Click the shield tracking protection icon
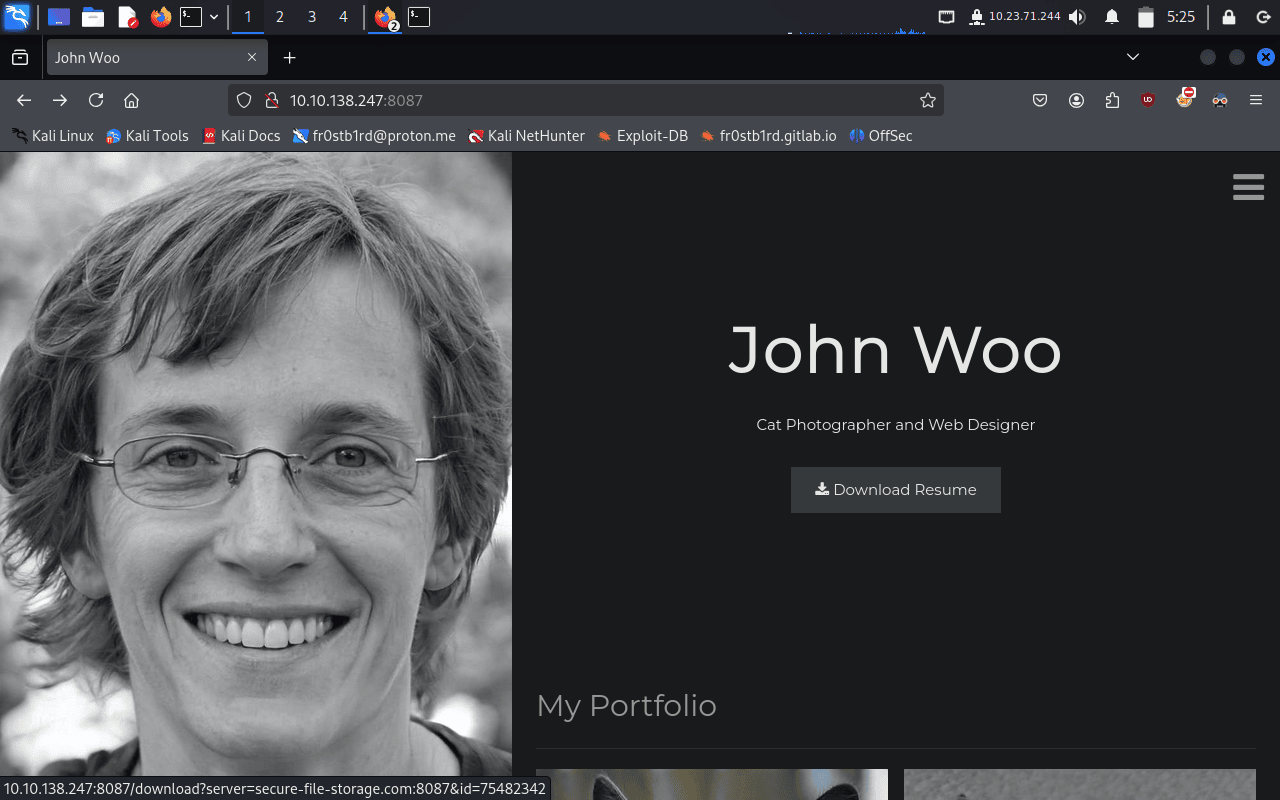 point(244,100)
